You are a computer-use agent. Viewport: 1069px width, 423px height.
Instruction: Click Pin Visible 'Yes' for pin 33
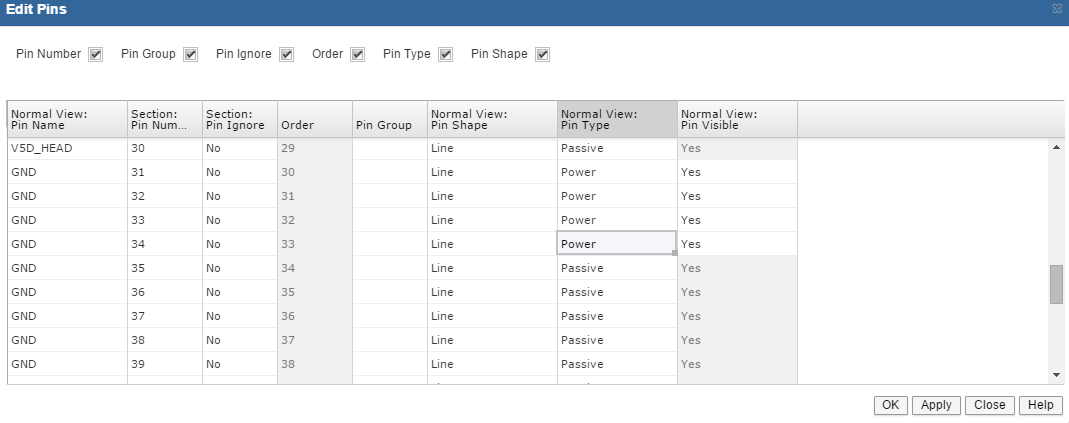[737, 220]
